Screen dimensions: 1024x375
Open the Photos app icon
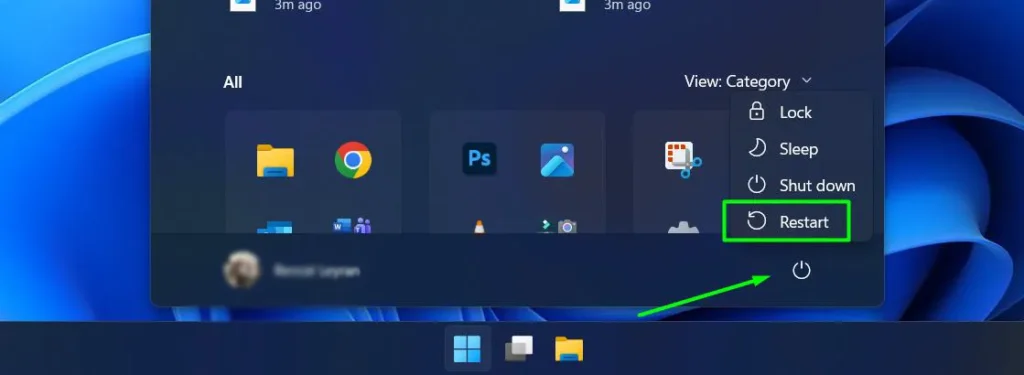(x=557, y=160)
